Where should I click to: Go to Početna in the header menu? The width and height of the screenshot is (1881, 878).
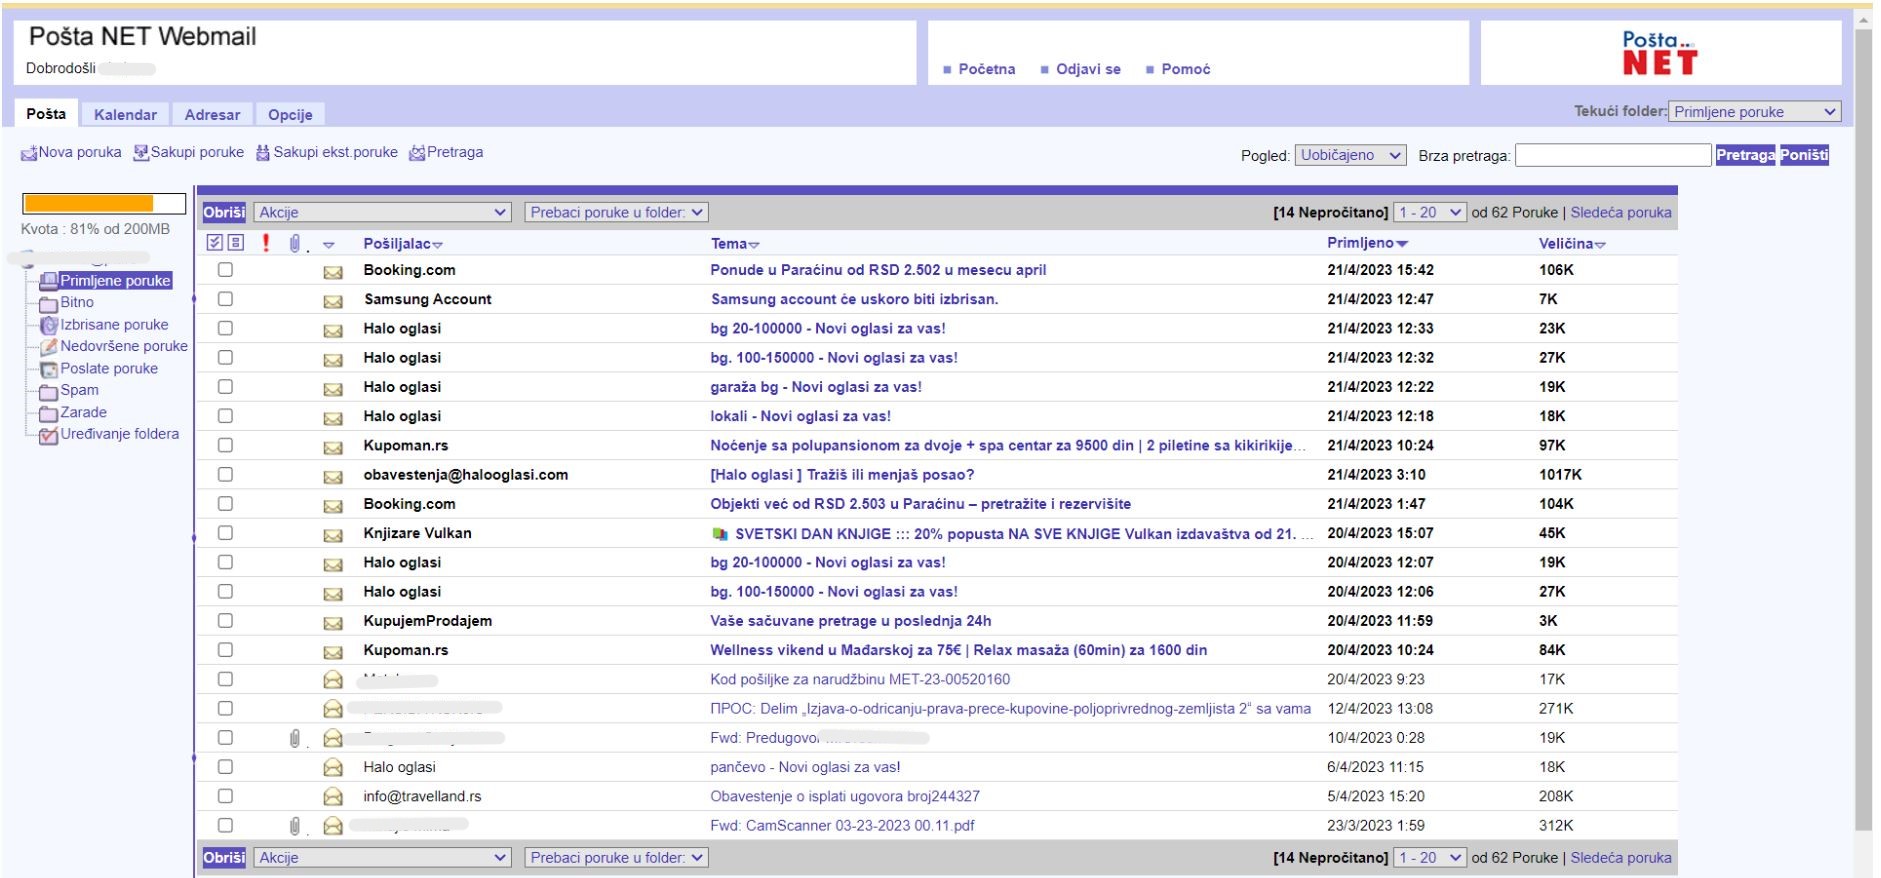pyautogui.click(x=986, y=69)
